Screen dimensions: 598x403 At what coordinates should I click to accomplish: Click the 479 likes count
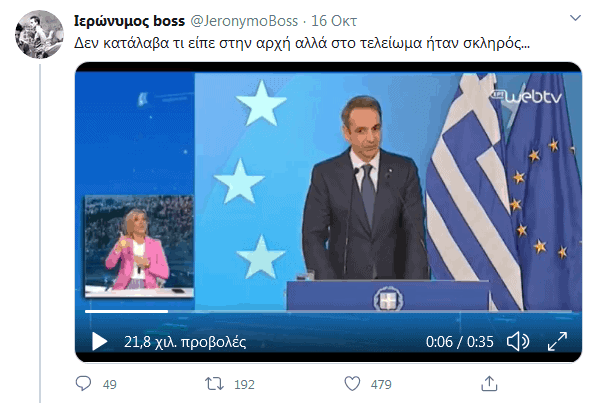point(381,384)
